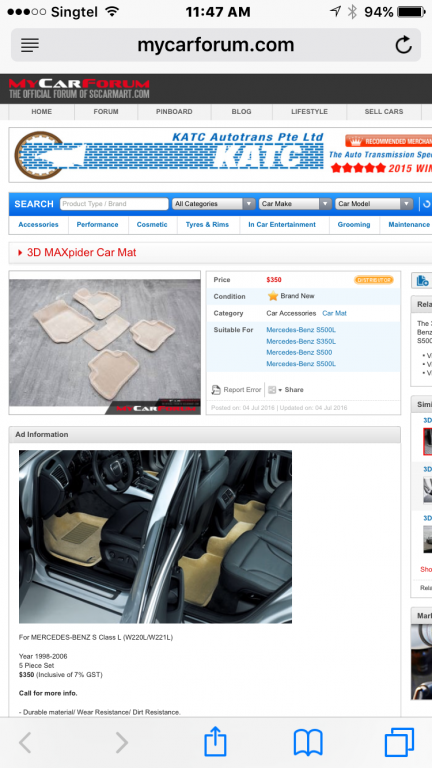Image resolution: width=432 pixels, height=768 pixels.
Task: Click the Ad Information header
Action: (x=205, y=434)
